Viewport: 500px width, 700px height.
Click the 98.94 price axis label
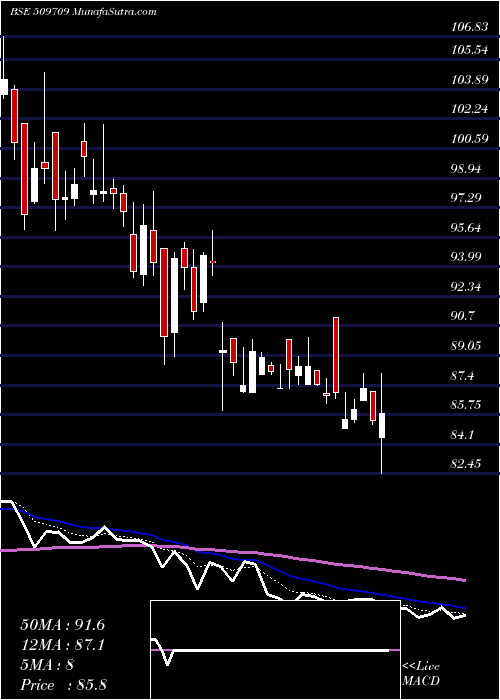click(x=467, y=169)
